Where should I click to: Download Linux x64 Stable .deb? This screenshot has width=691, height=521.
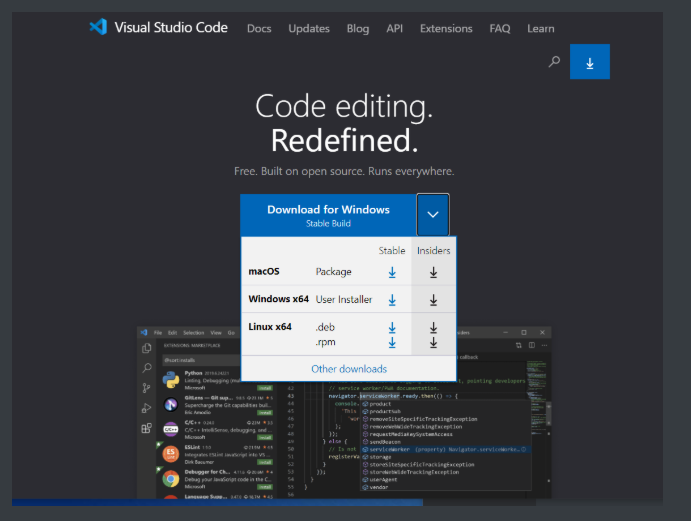coord(392,327)
